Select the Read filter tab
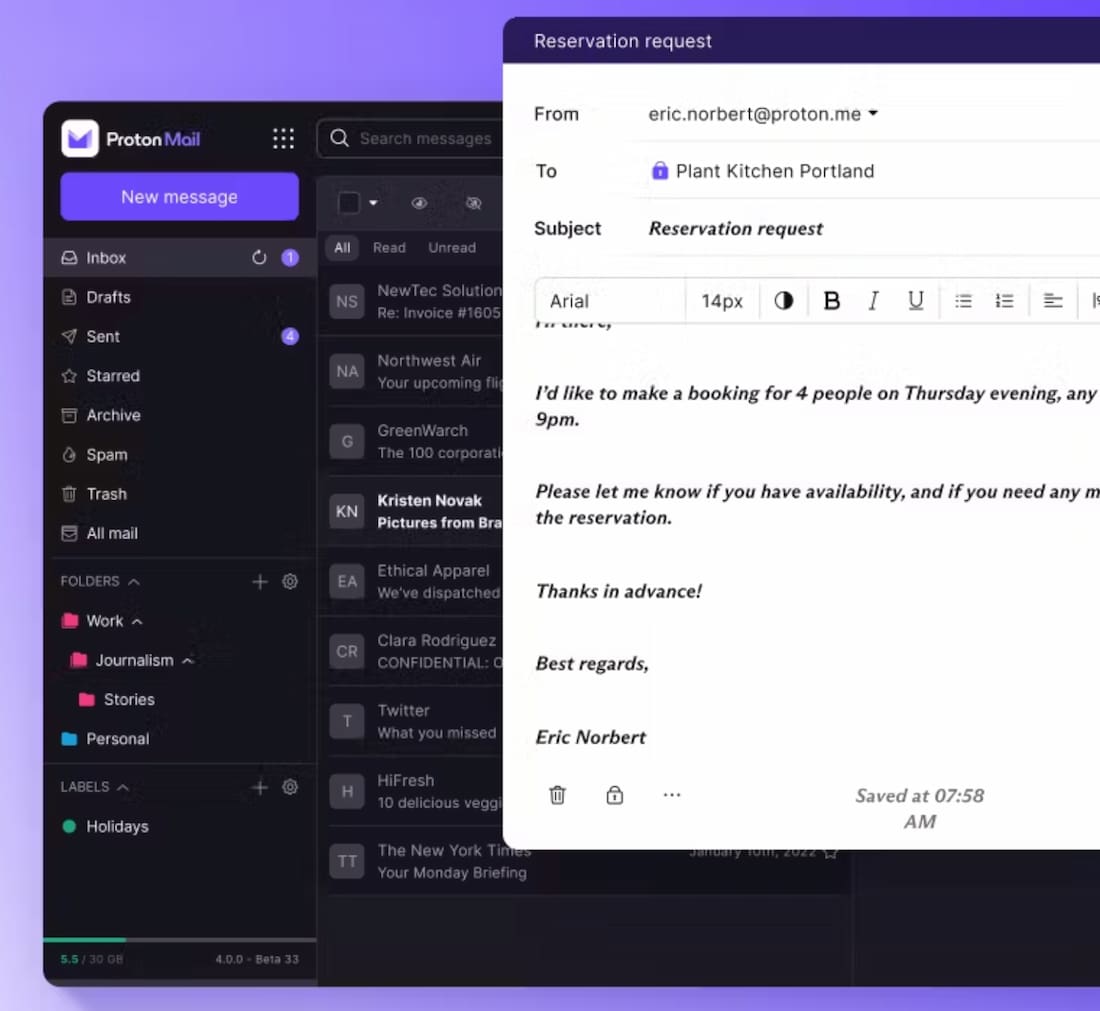The width and height of the screenshot is (1100, 1011). tap(389, 248)
